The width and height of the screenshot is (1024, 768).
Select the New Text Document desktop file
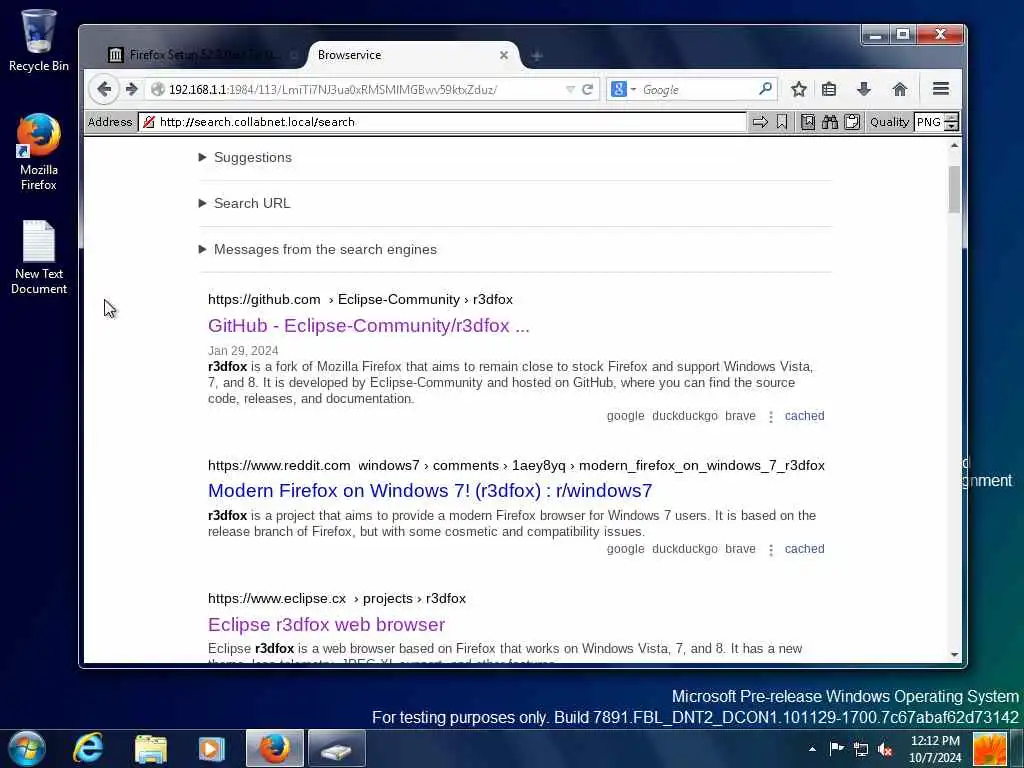[x=39, y=257]
